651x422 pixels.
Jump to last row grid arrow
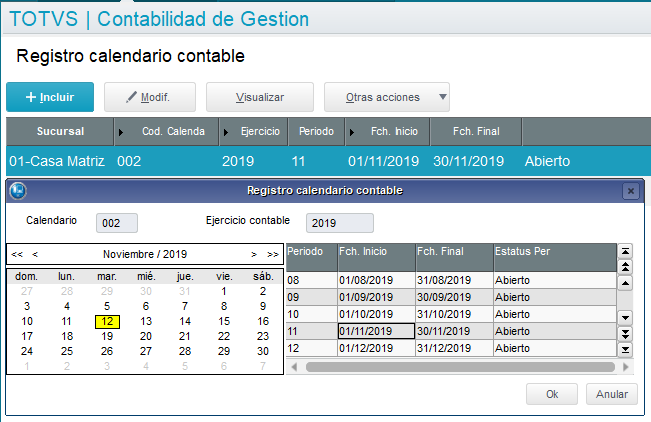click(x=625, y=350)
